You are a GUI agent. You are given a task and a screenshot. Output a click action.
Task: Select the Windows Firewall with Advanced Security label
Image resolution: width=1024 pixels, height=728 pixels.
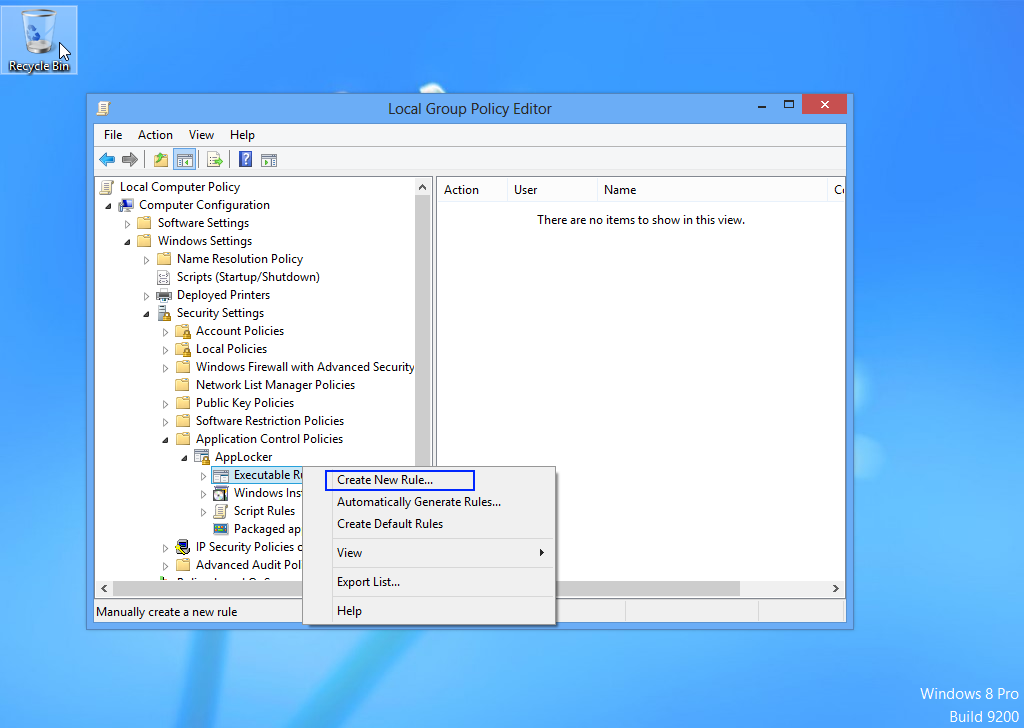304,368
